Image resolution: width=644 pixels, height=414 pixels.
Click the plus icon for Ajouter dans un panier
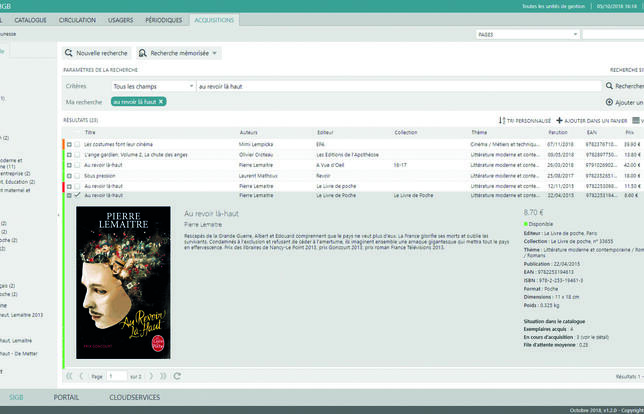click(x=560, y=120)
